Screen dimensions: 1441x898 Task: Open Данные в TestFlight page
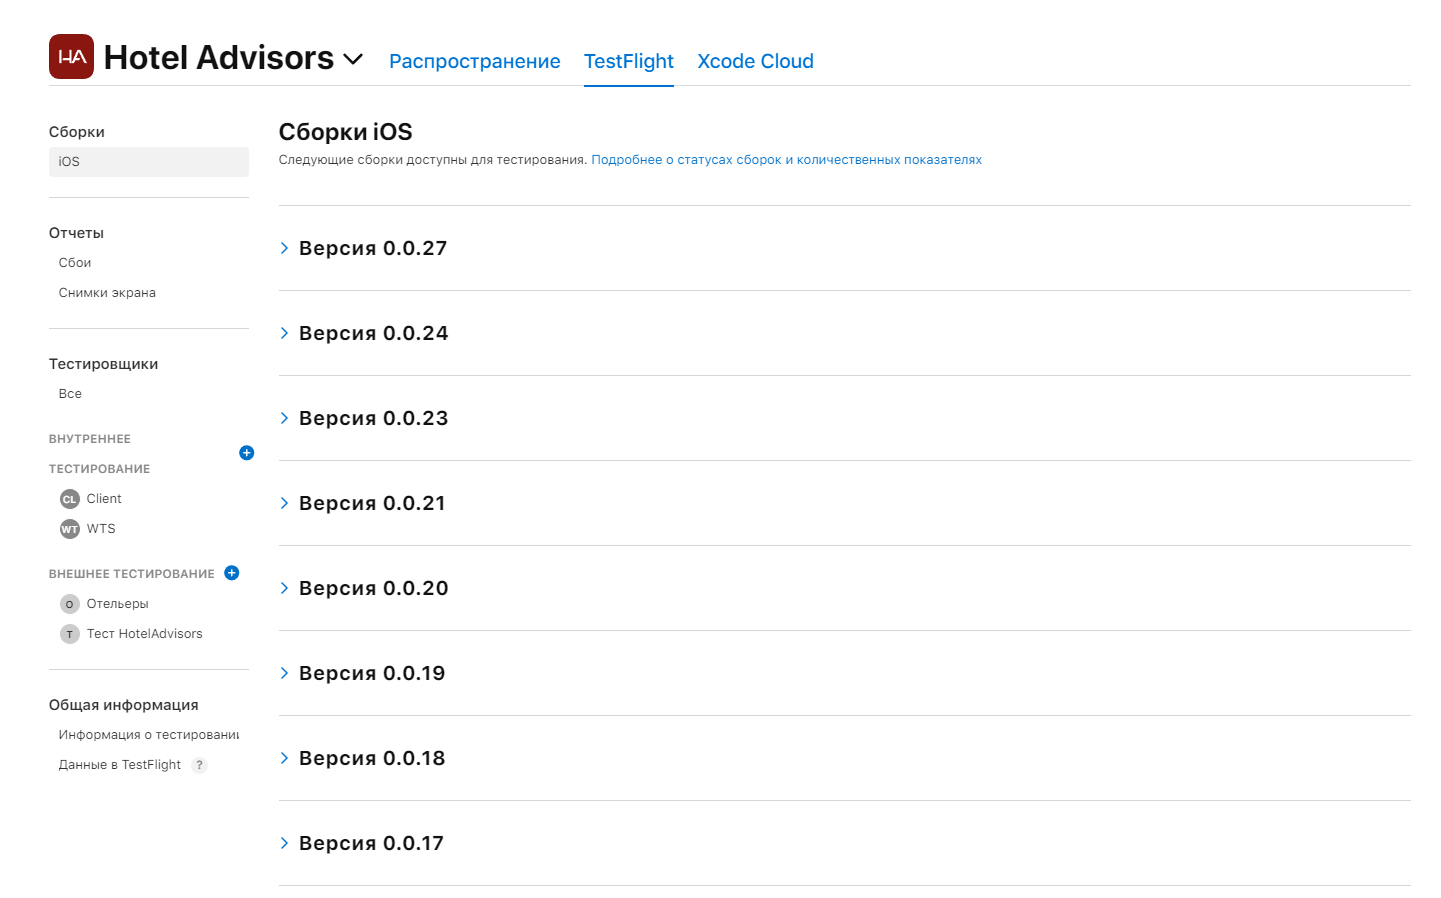[120, 765]
